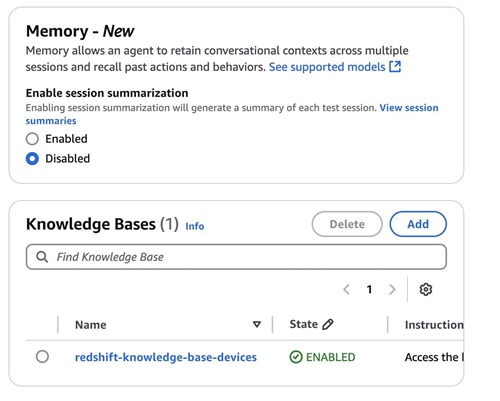The image size is (500, 401).
Task: Click page number 1 in pagination
Action: tap(369, 289)
